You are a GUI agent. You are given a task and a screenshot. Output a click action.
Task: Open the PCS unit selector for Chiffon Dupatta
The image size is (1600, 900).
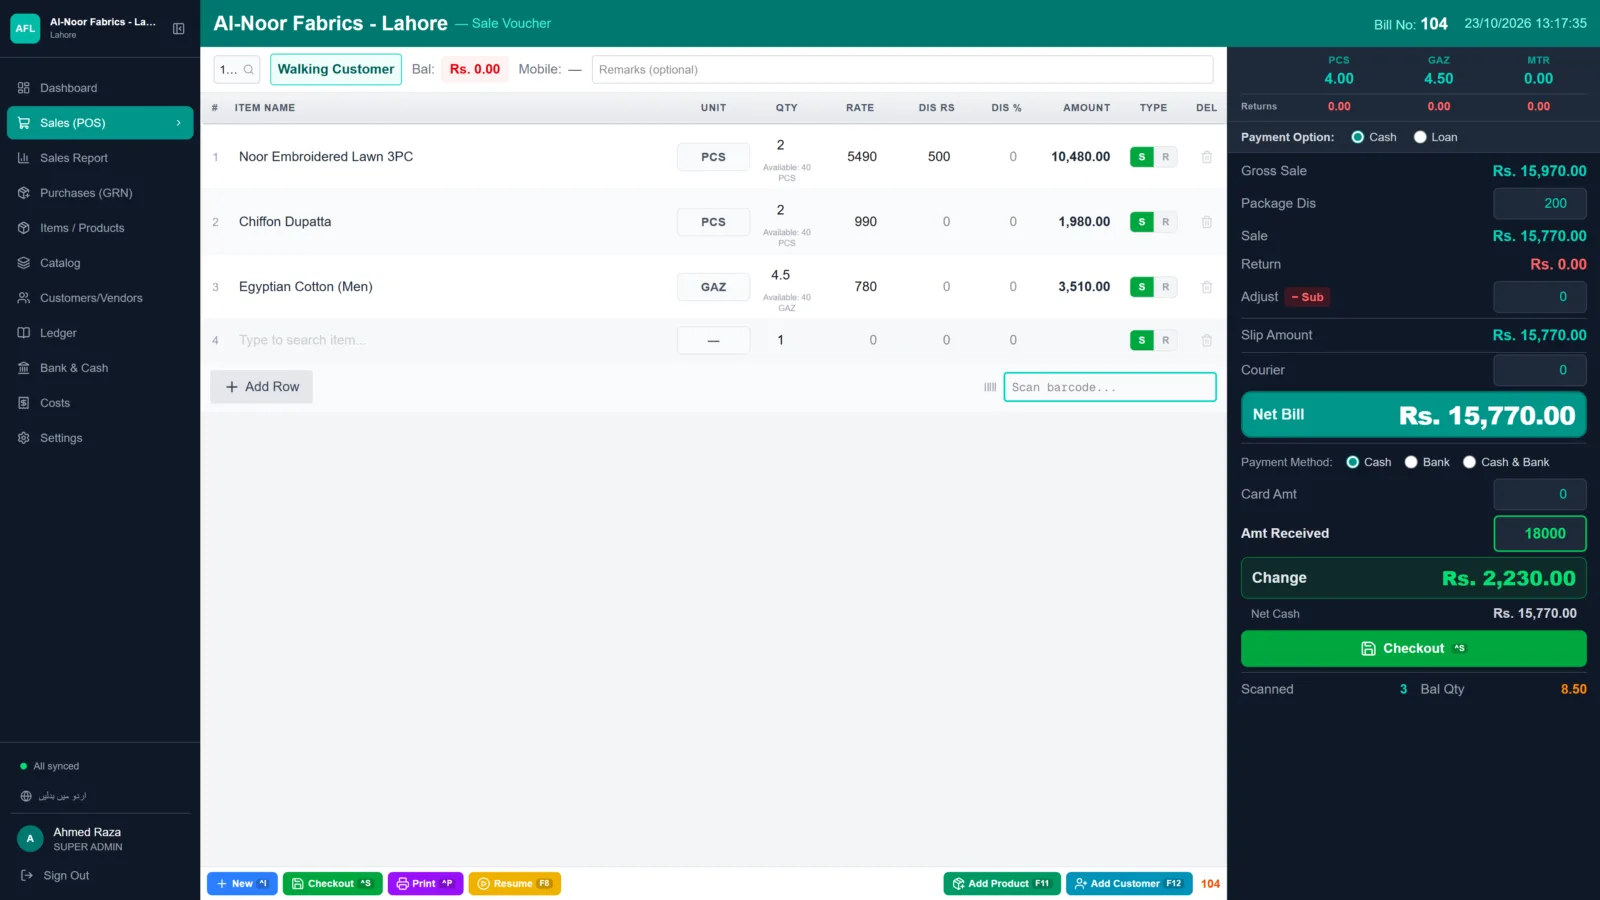pos(713,222)
